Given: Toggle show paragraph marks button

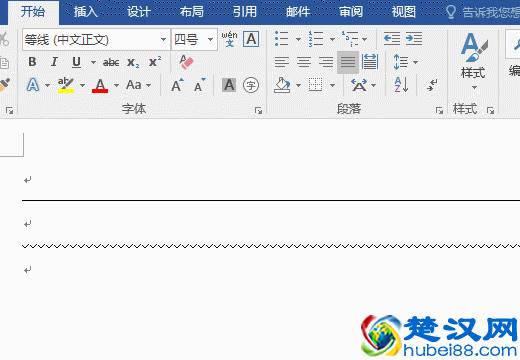Looking at the screenshot, I should click(432, 85).
